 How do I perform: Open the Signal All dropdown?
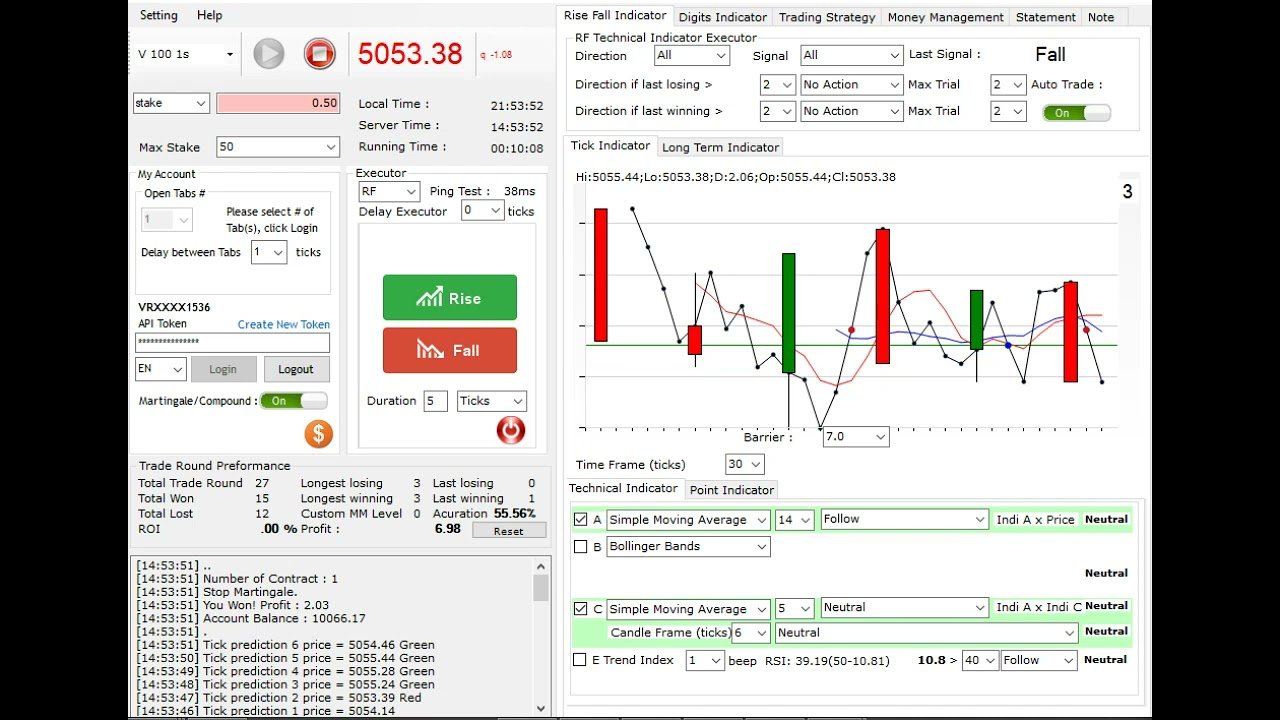pyautogui.click(x=852, y=55)
